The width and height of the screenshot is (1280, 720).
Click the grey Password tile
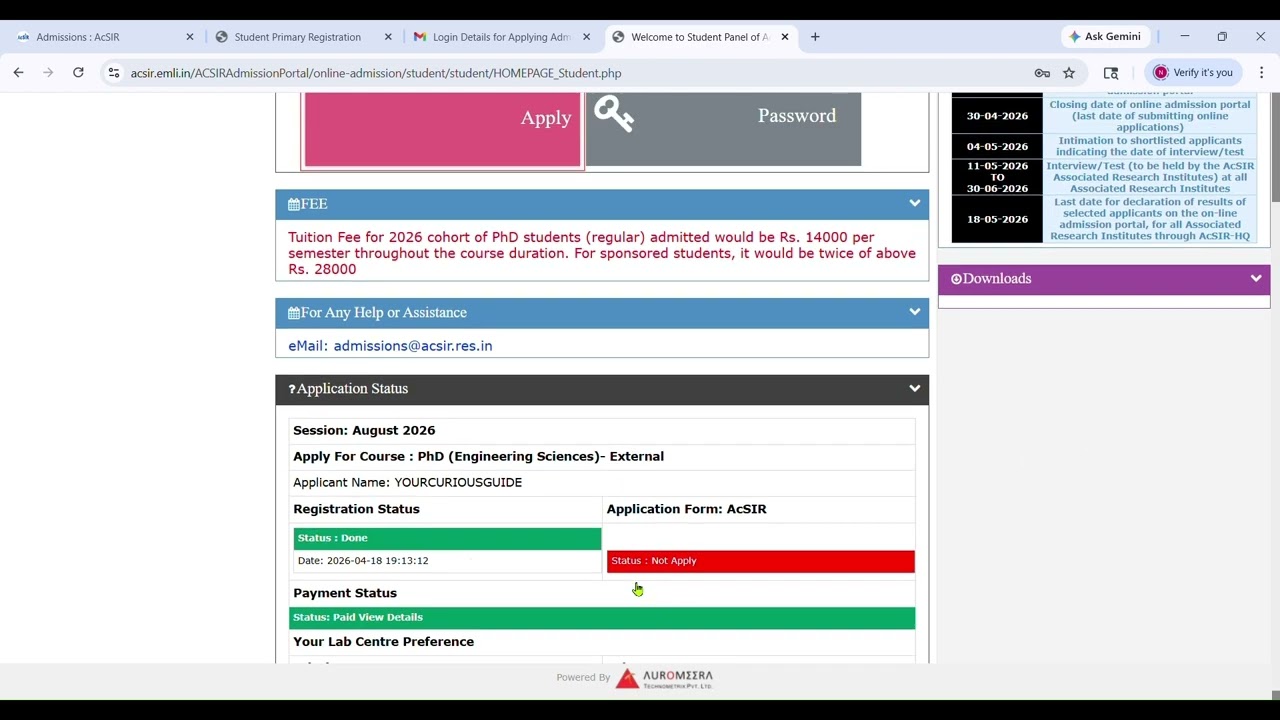pos(723,129)
